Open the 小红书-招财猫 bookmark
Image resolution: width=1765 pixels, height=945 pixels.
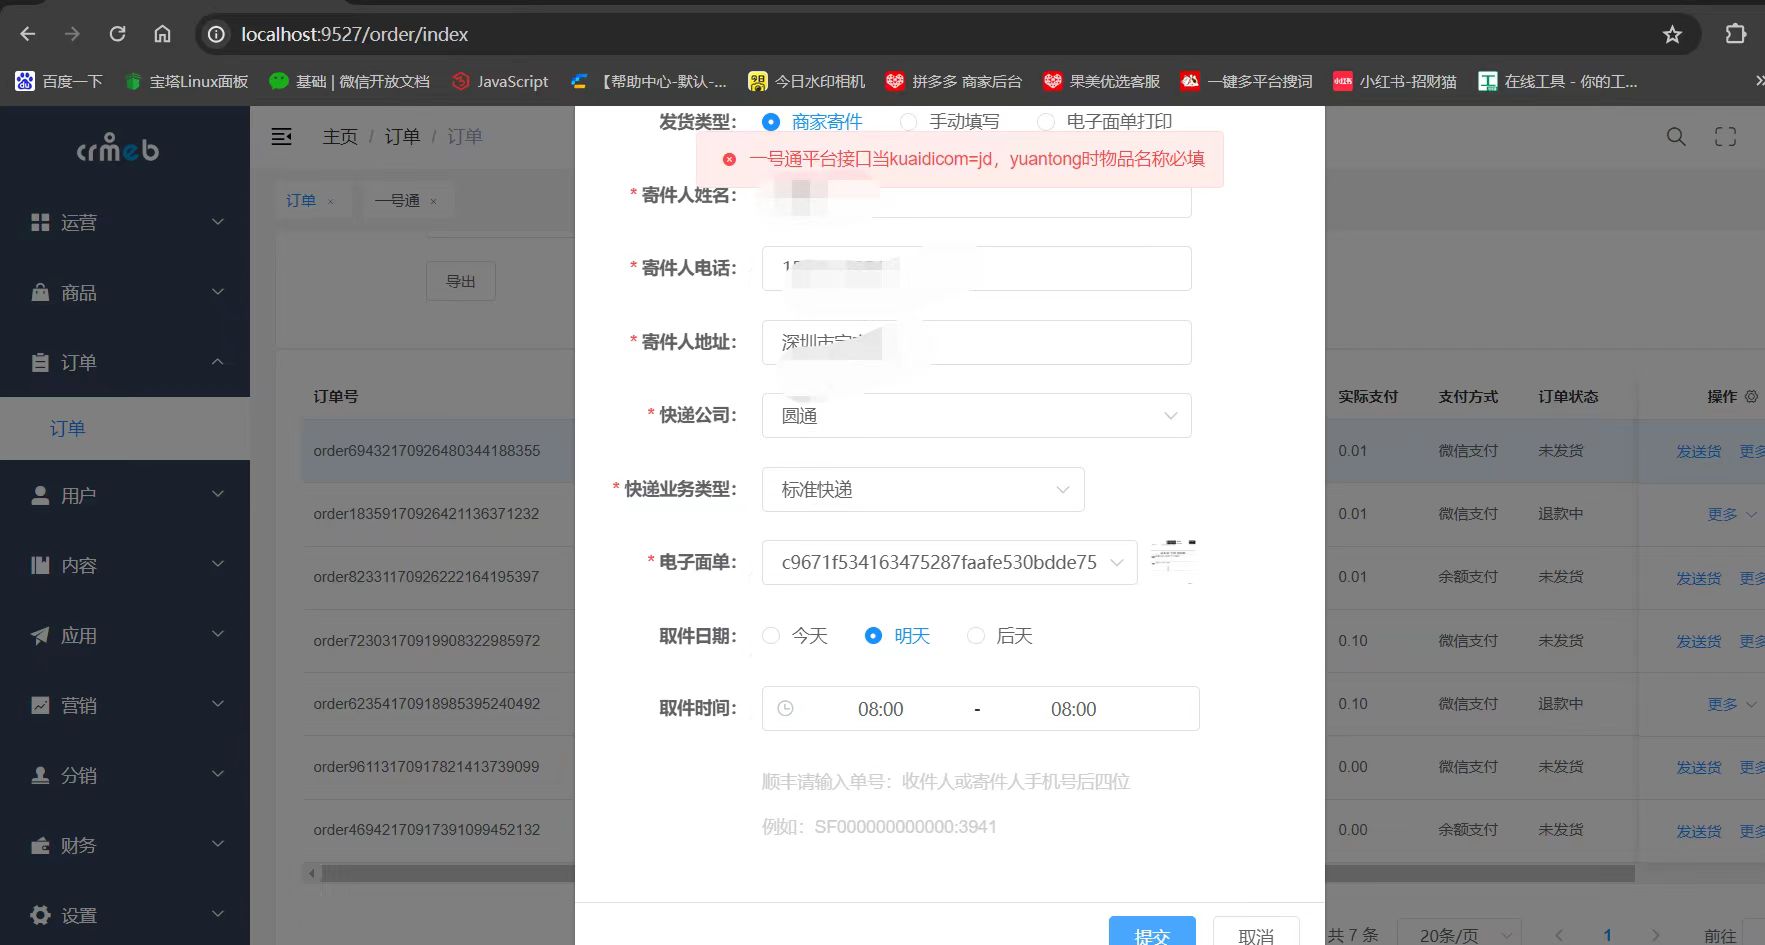tap(1395, 81)
